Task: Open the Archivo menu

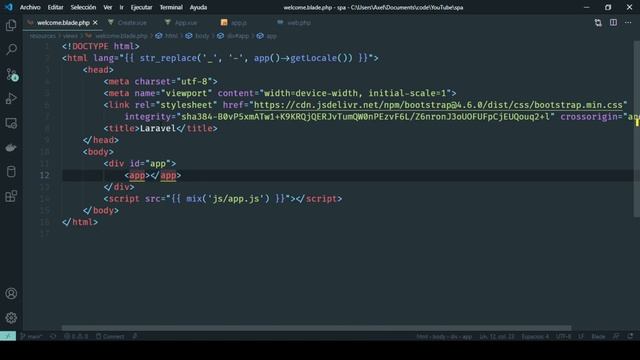Action: click(x=30, y=7)
